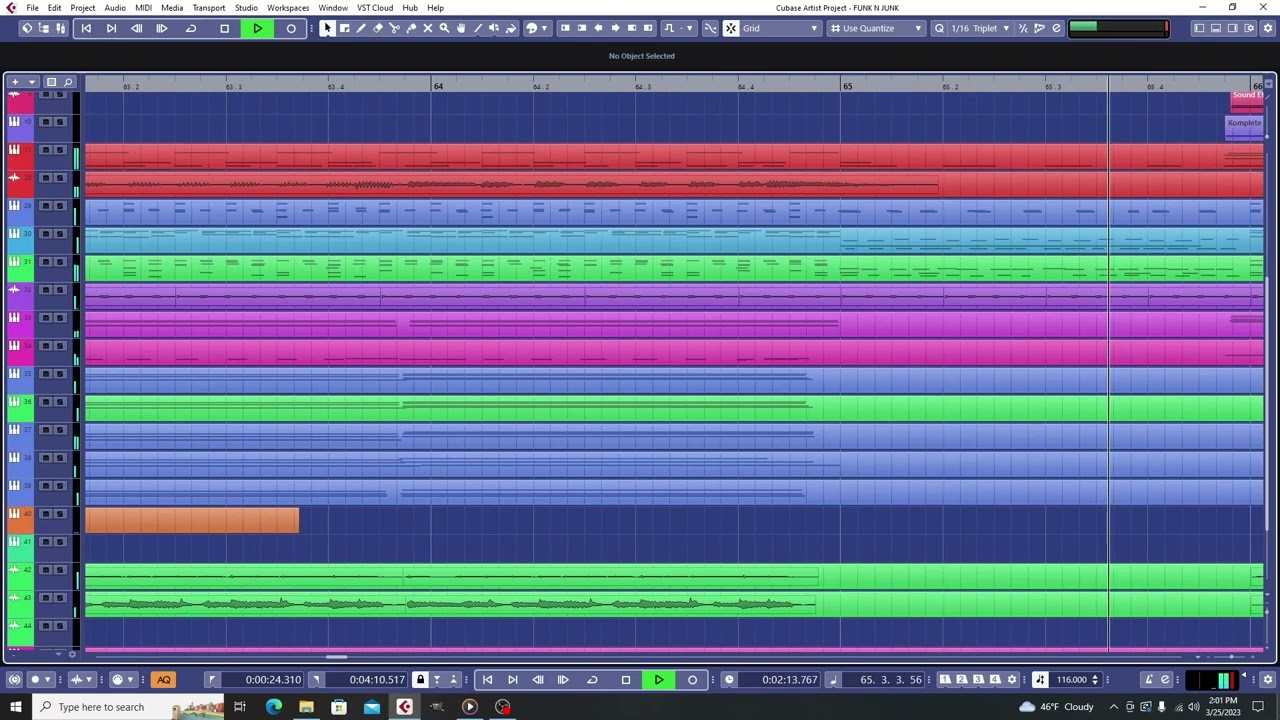
Task: Click the Add Track plus button
Action: [x=15, y=82]
